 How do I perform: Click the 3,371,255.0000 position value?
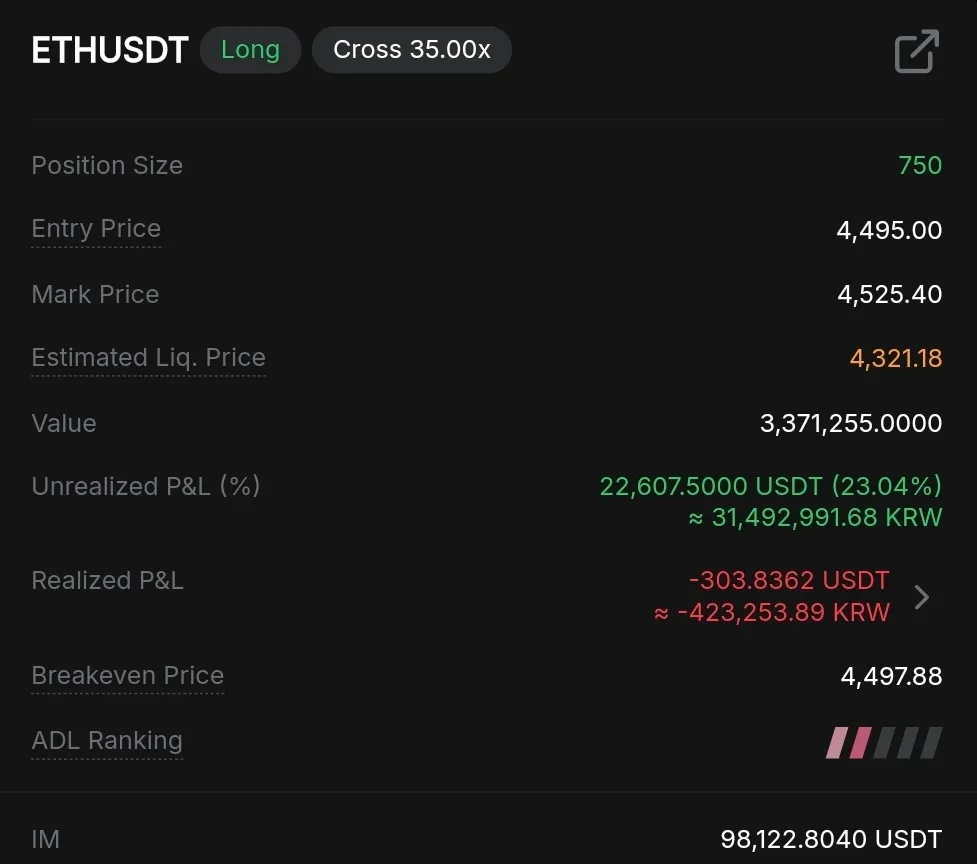pos(851,423)
